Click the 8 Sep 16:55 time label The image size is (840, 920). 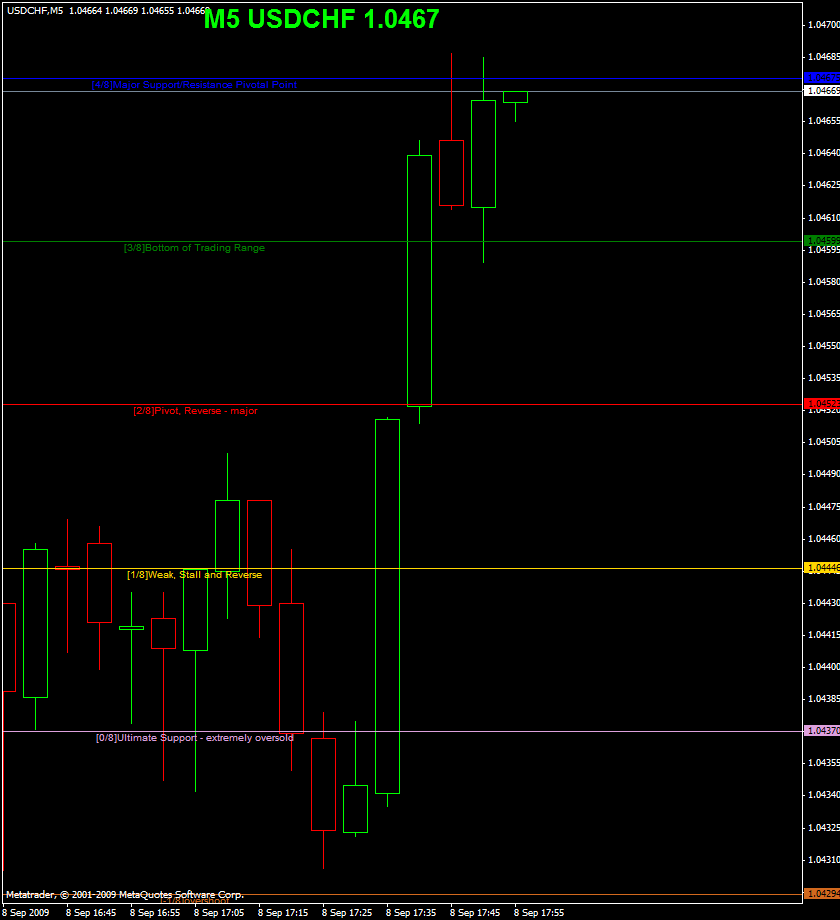pyautogui.click(x=155, y=912)
